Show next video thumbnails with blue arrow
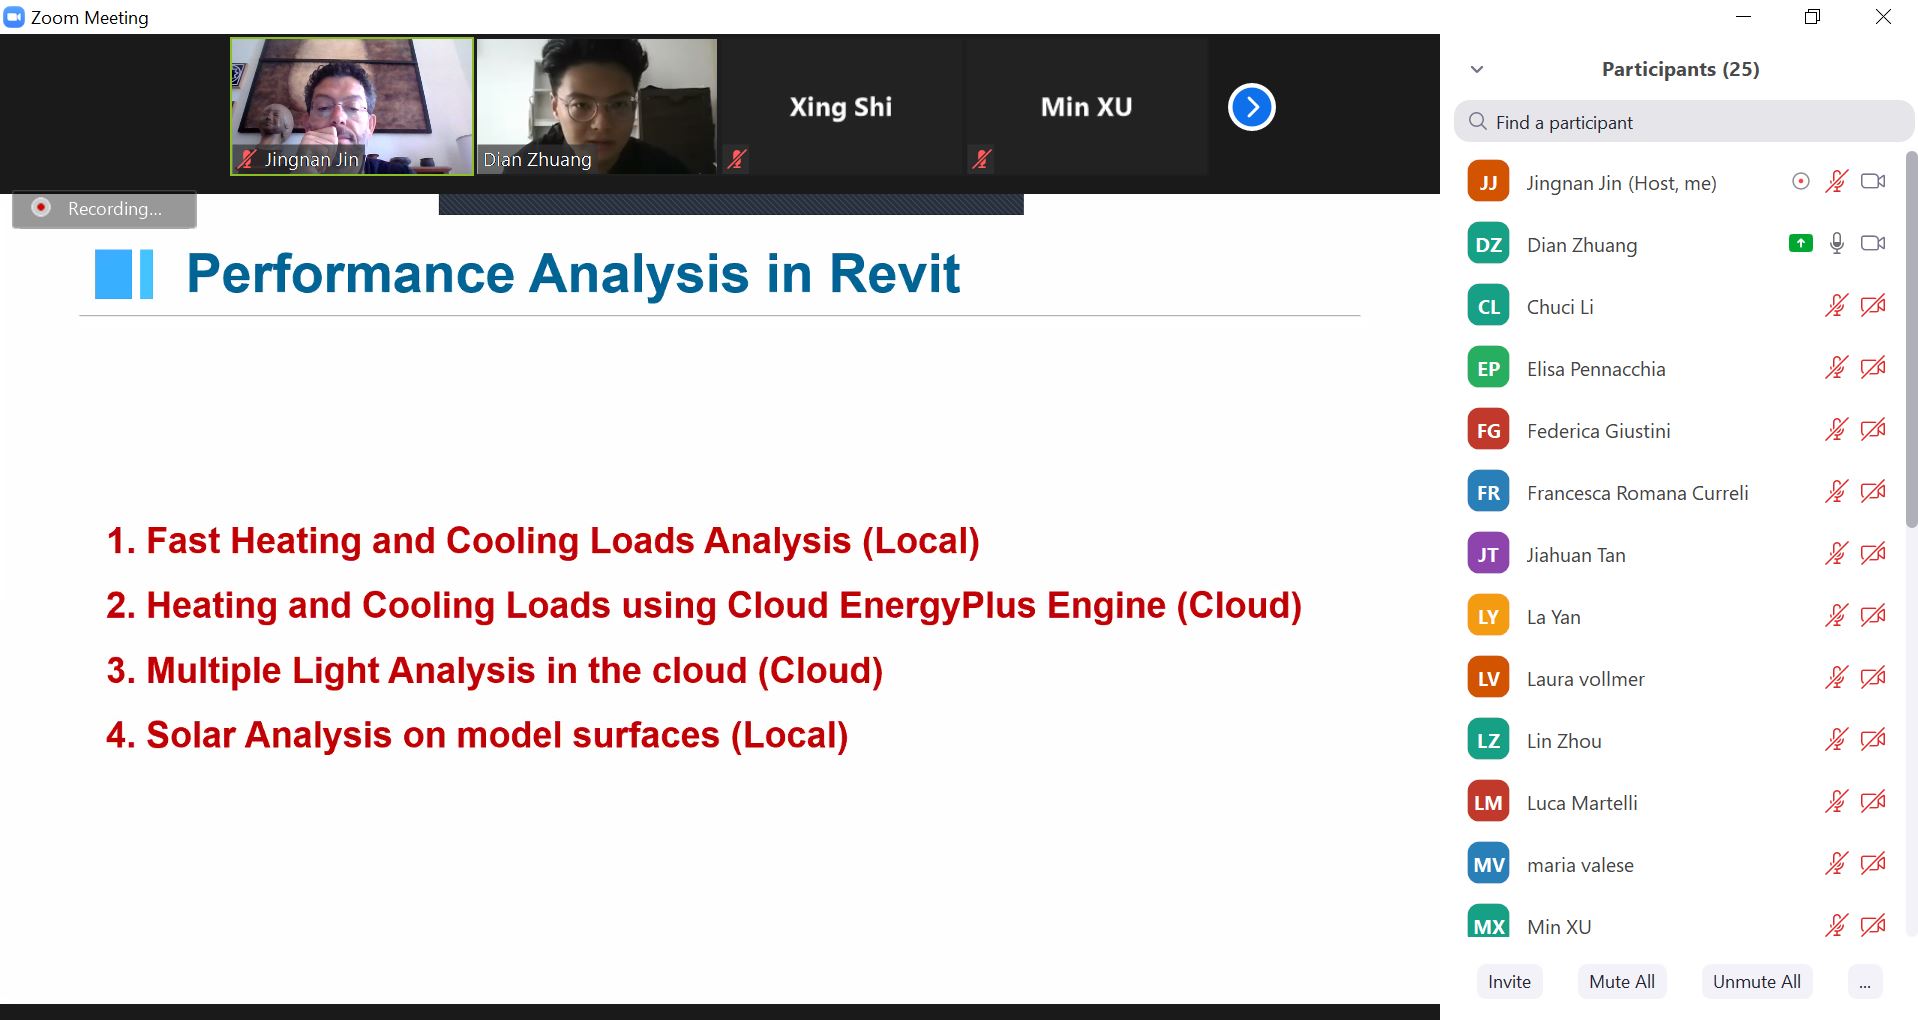Viewport: 1918px width, 1020px height. click(1251, 107)
